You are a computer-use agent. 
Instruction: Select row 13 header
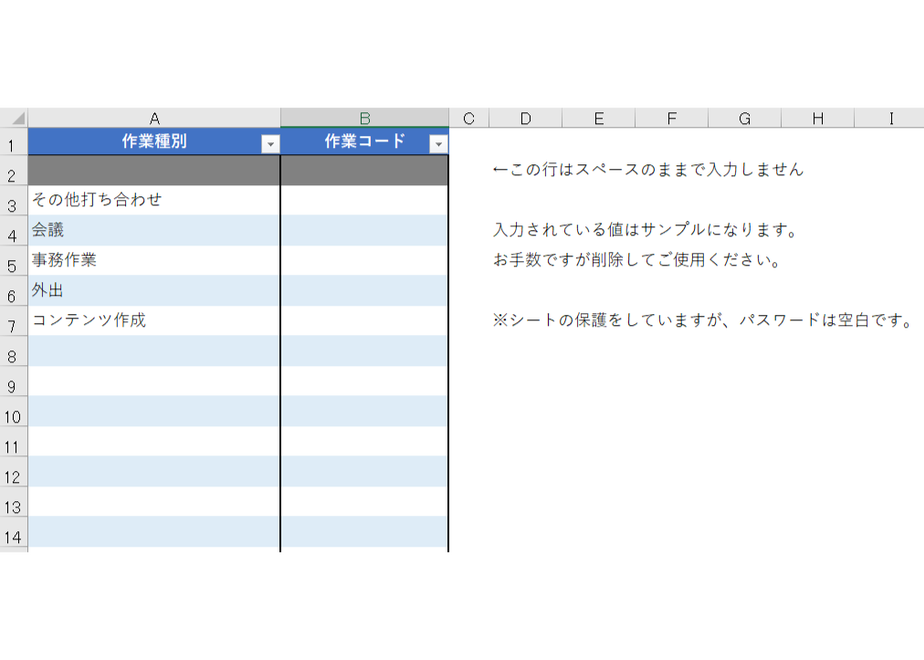pyautogui.click(x=14, y=502)
